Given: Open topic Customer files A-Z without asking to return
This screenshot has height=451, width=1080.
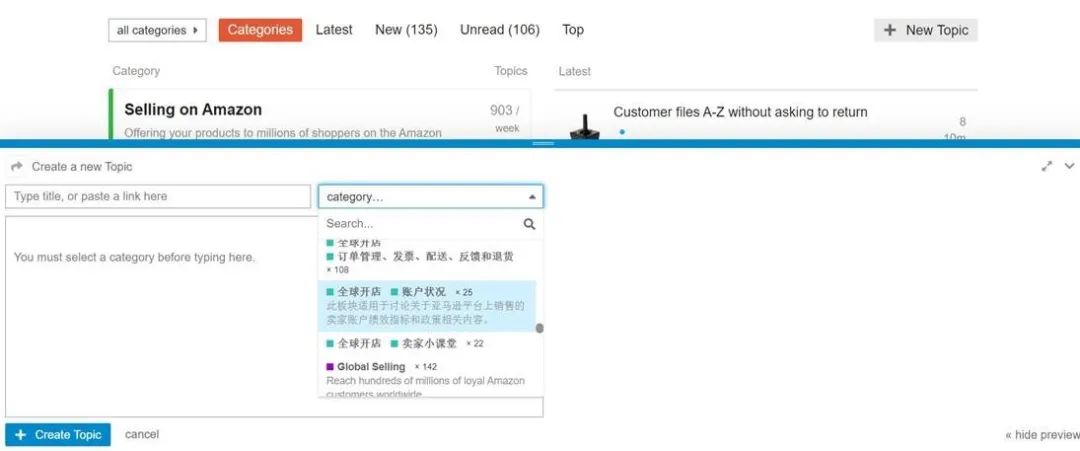Looking at the screenshot, I should click(x=740, y=112).
